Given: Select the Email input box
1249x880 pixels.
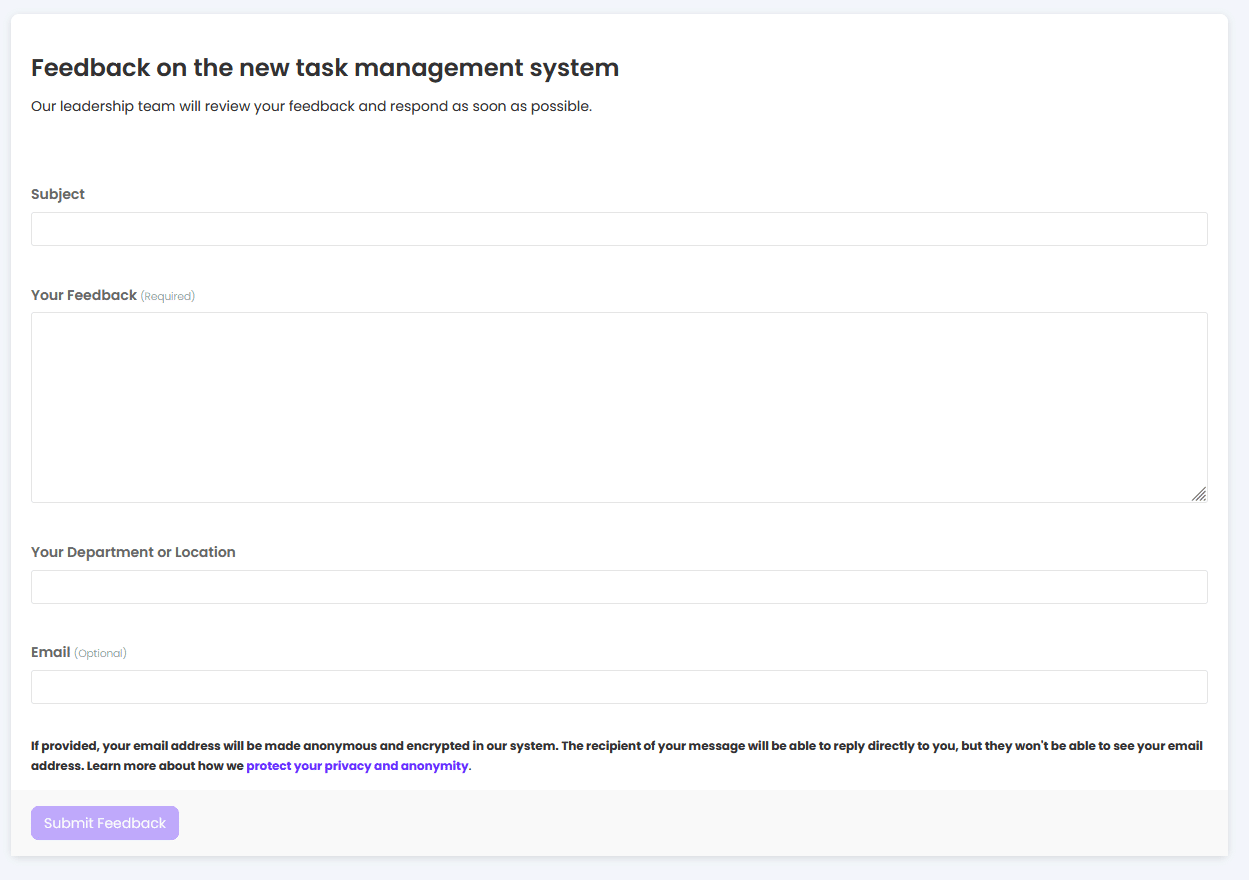Looking at the screenshot, I should pyautogui.click(x=619, y=687).
